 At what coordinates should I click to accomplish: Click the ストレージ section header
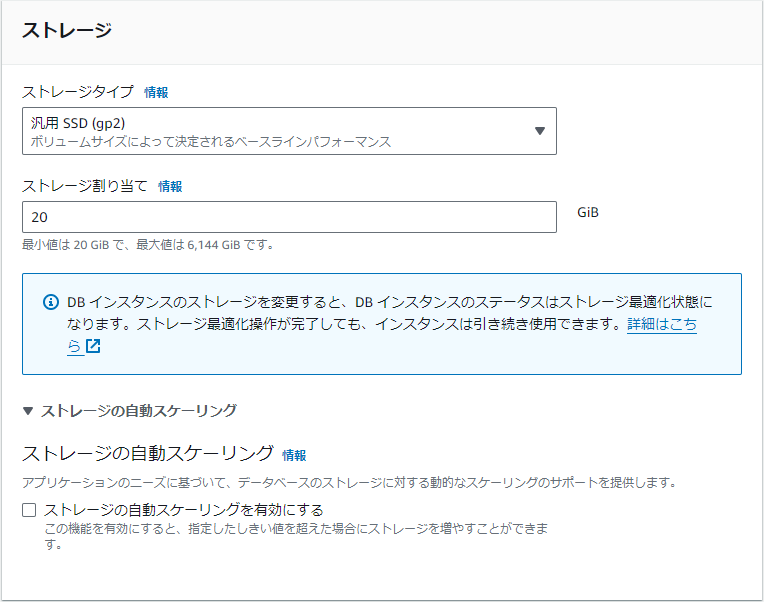(x=67, y=30)
